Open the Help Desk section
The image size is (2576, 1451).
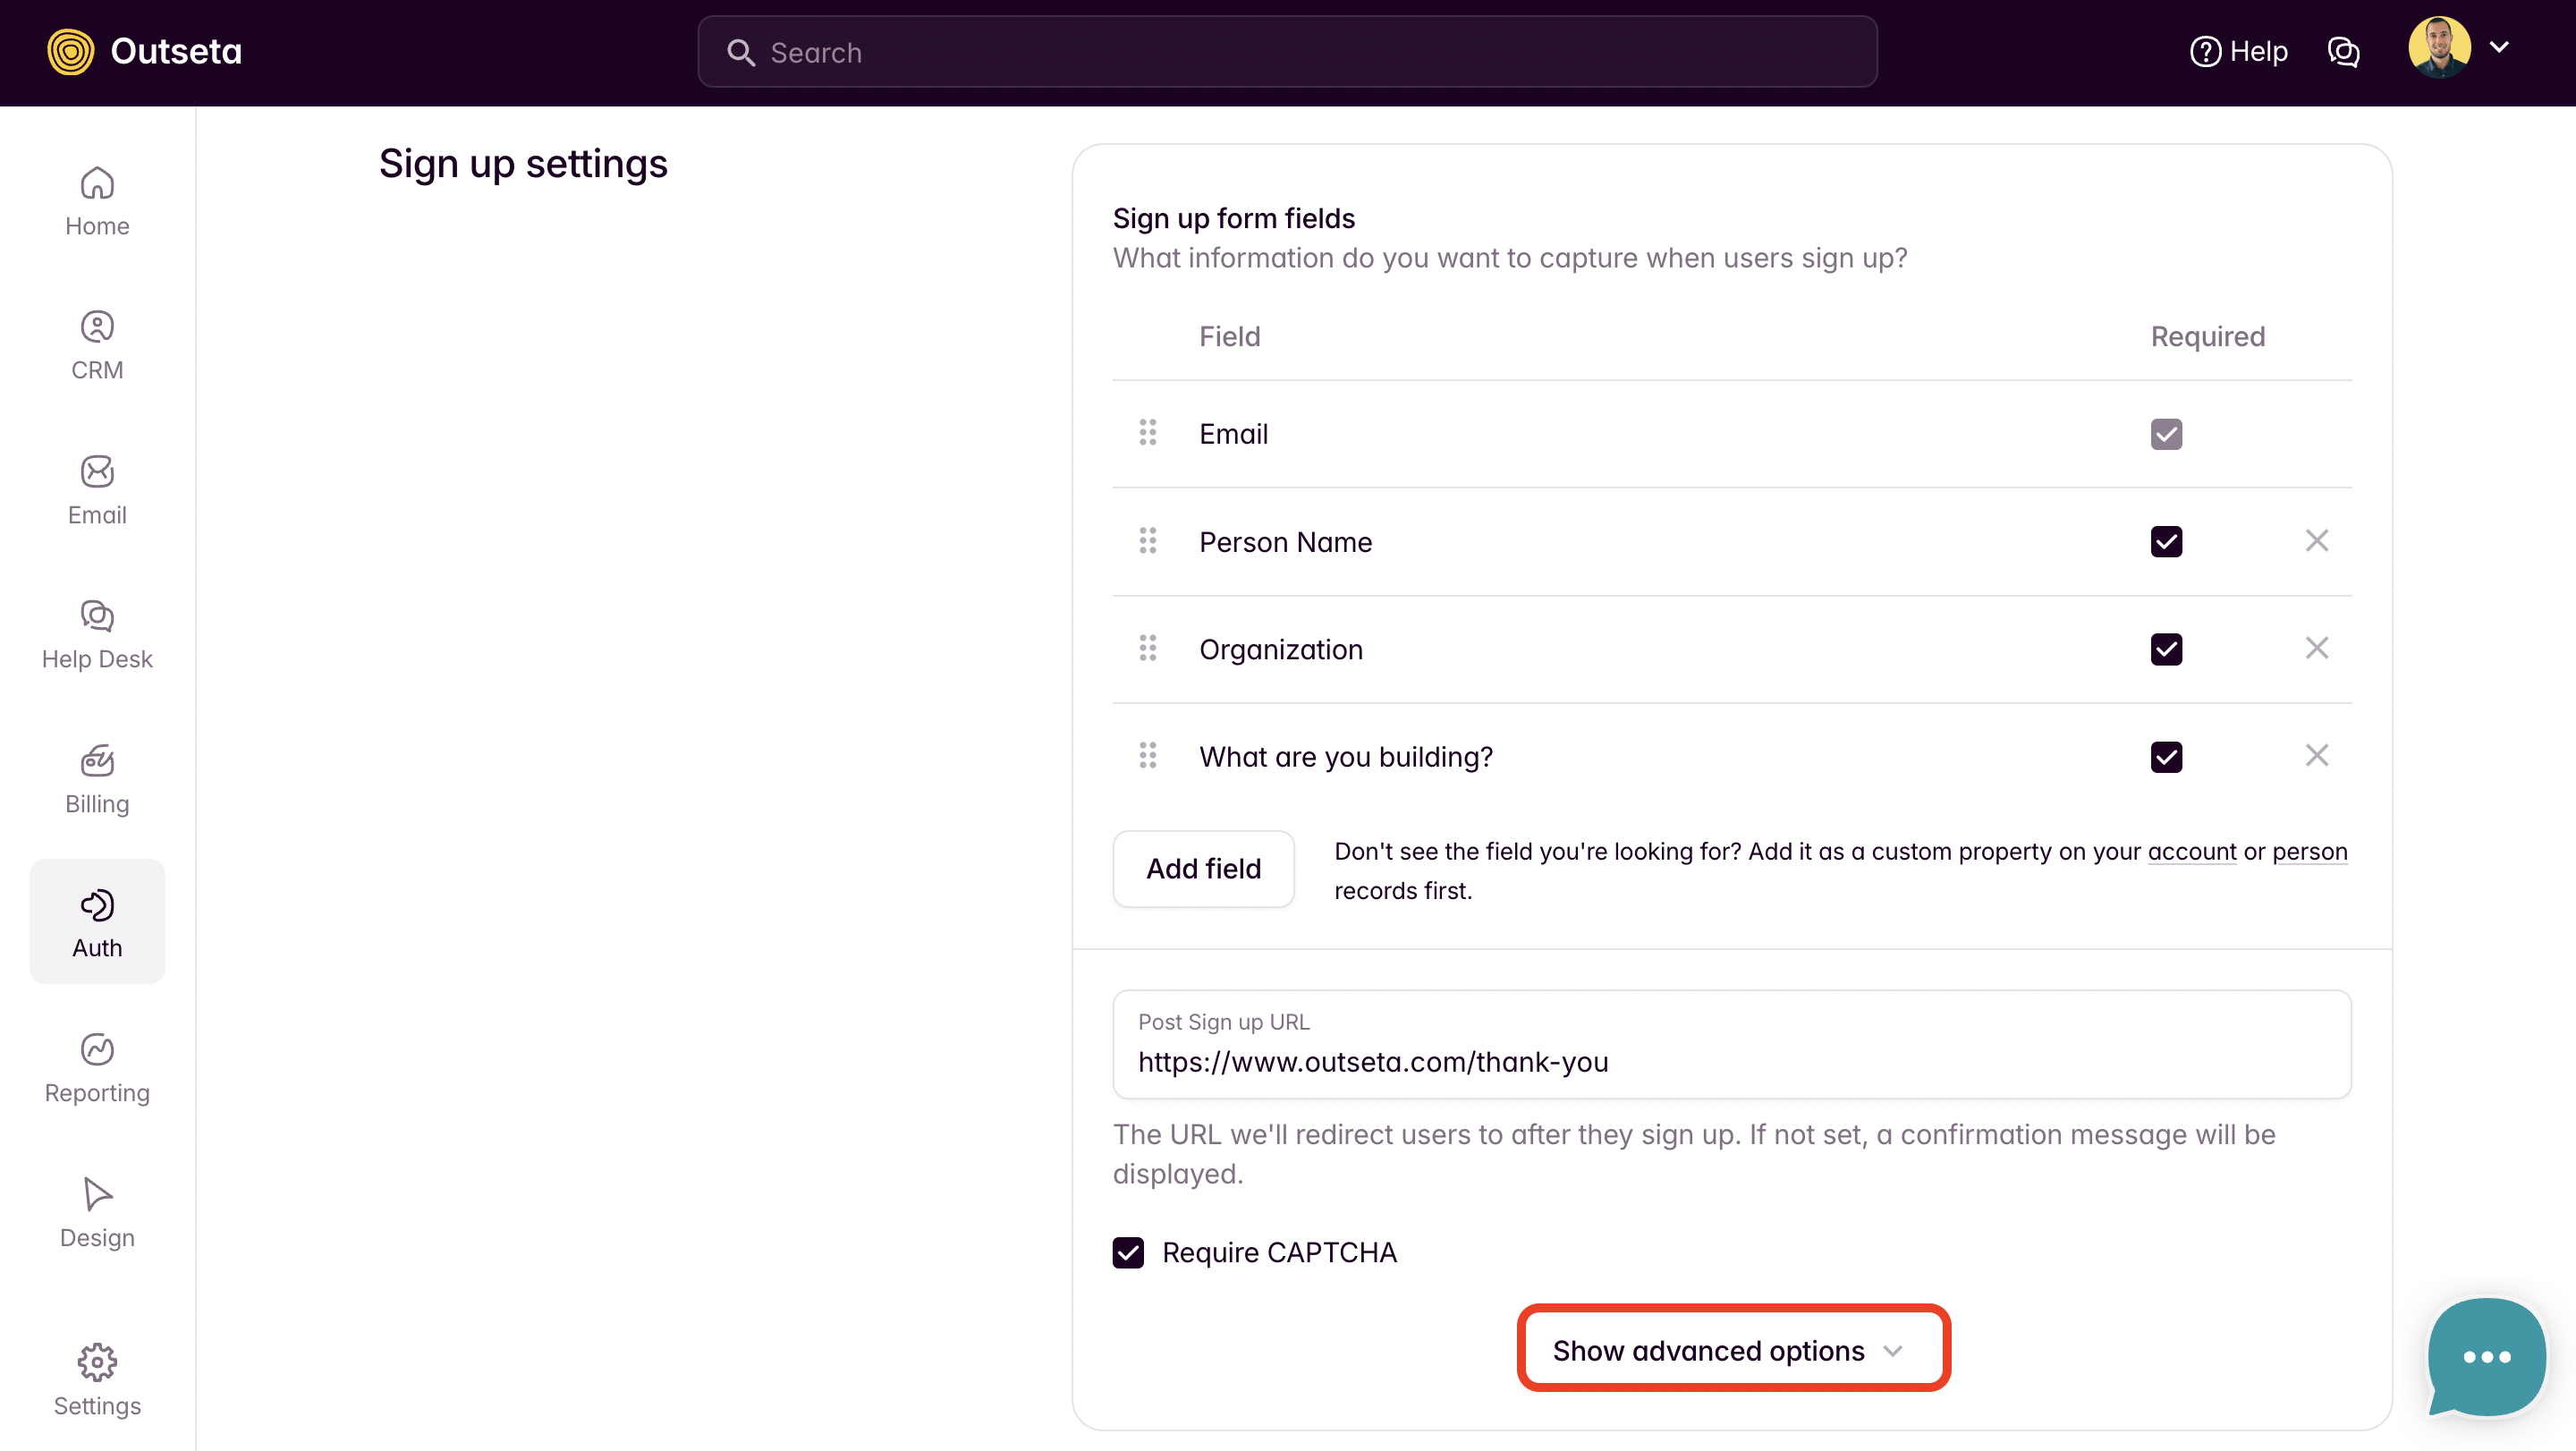coord(97,635)
